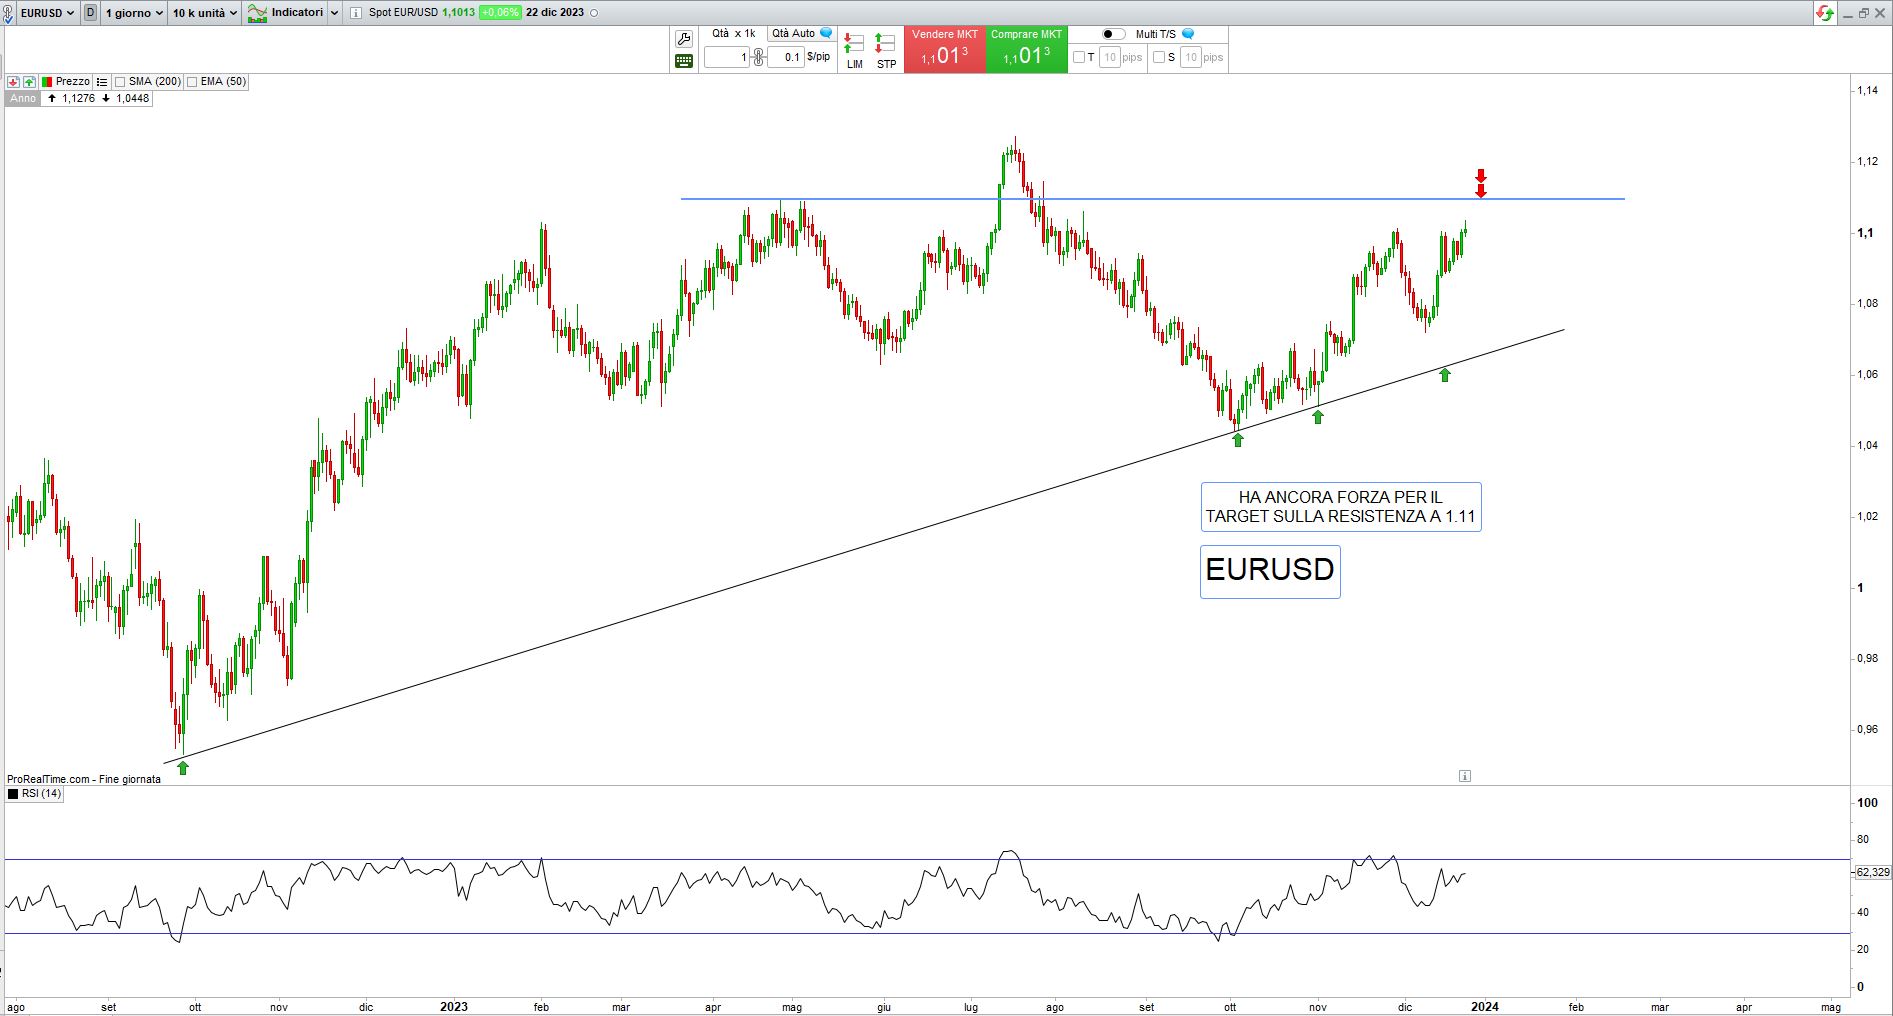This screenshot has width=1893, height=1016.
Task: Click the Prezzo red-green color swatch
Action: click(x=47, y=82)
